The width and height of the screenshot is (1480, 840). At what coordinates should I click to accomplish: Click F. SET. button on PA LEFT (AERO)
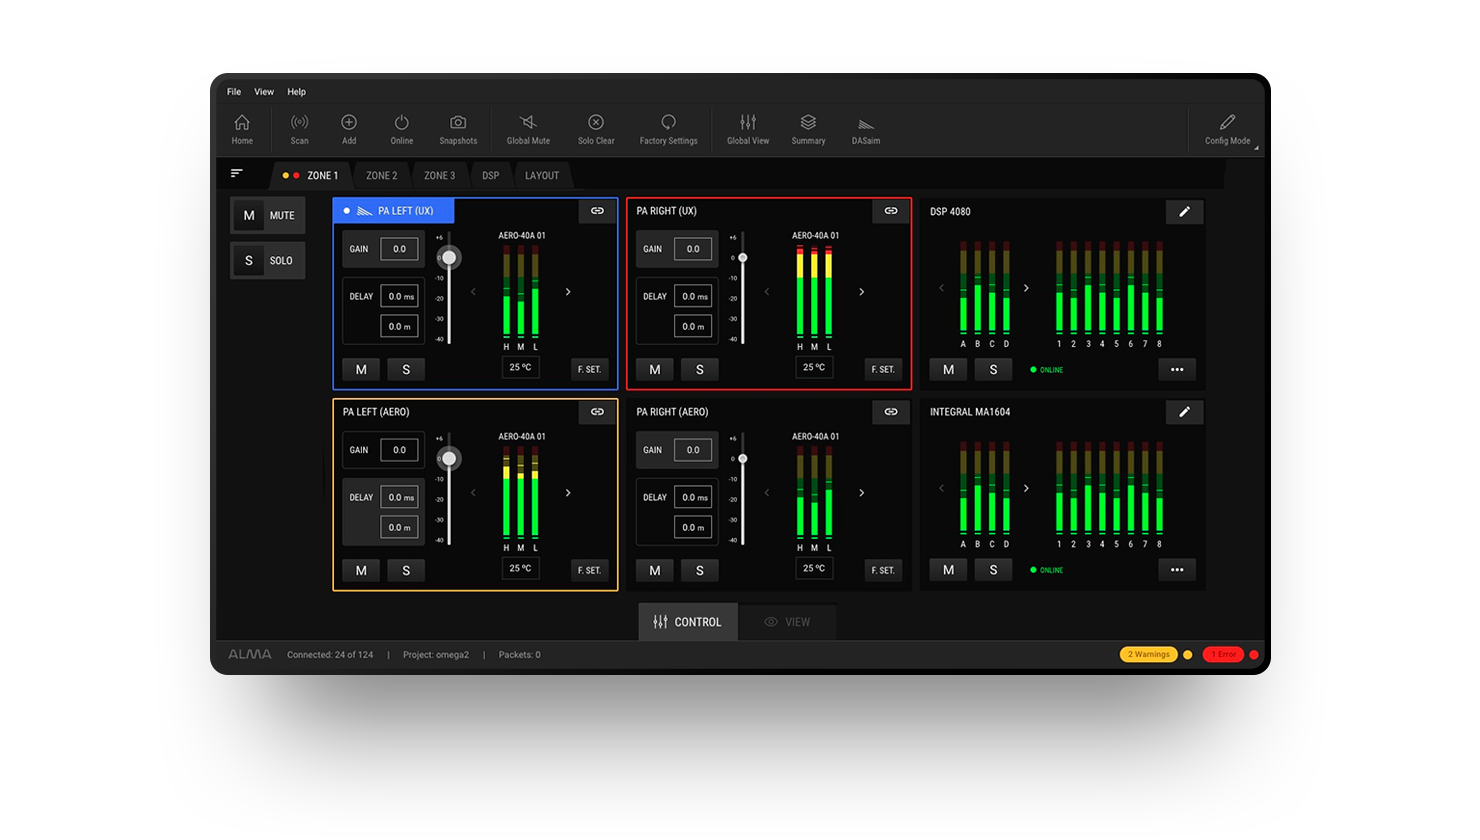pos(589,570)
